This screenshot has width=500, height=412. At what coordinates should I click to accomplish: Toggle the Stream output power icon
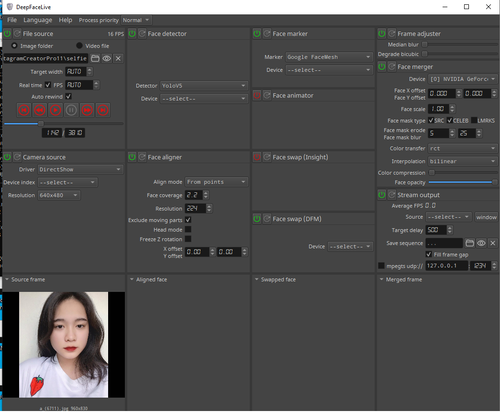382,195
